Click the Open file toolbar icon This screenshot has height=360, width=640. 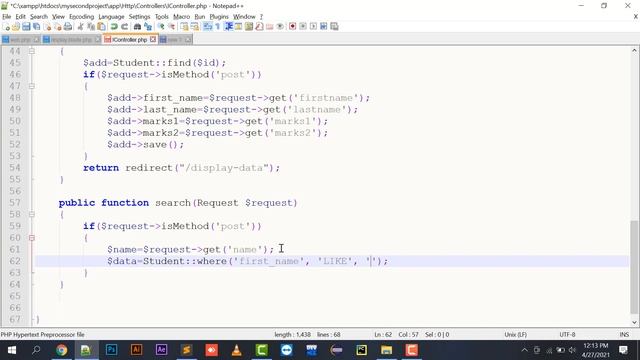(16, 27)
